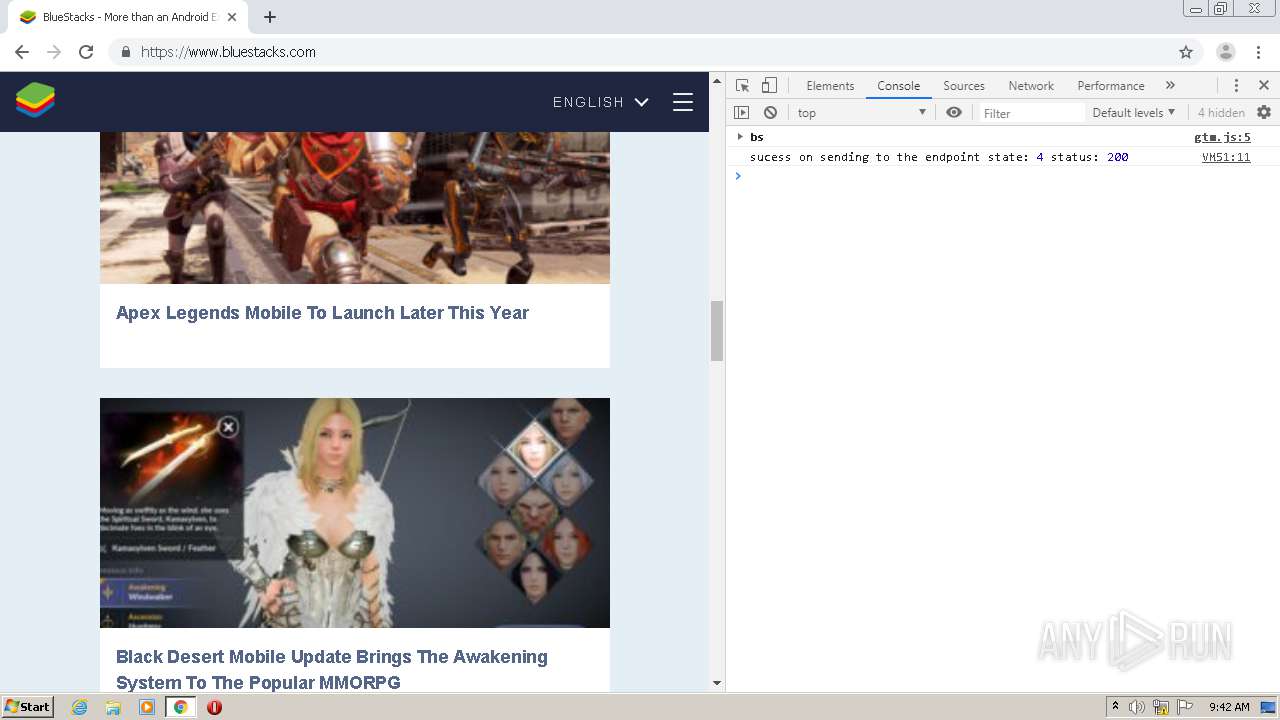Launch Internet Explorer from taskbar
The width and height of the screenshot is (1280, 720).
[x=80, y=707]
